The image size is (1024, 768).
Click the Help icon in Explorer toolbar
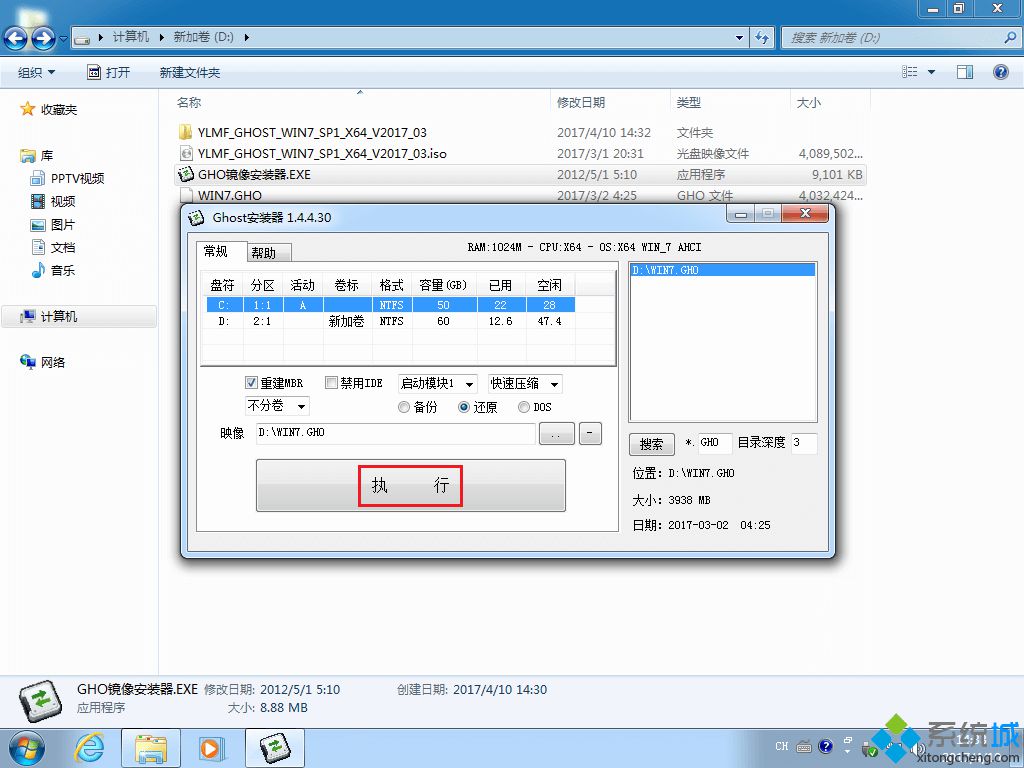pos(1000,71)
